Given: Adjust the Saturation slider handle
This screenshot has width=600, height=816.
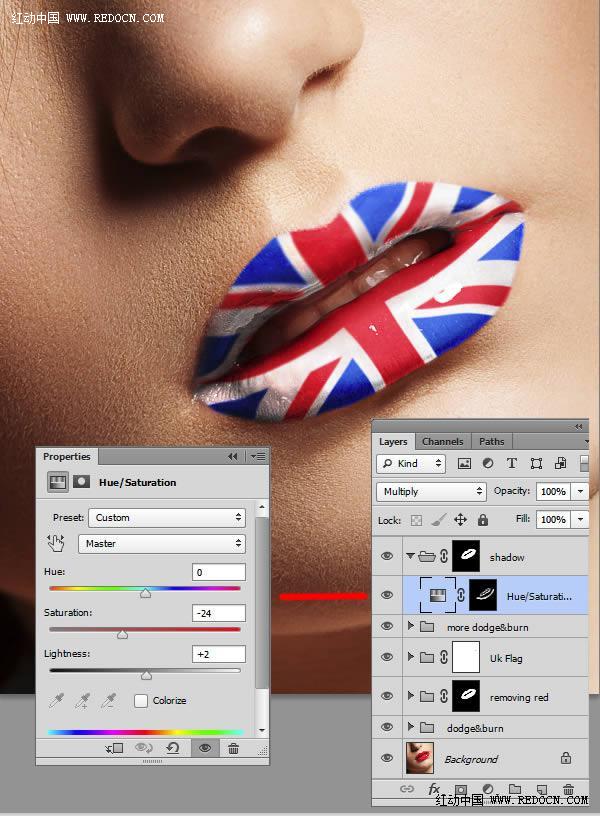Looking at the screenshot, I should (x=122, y=634).
